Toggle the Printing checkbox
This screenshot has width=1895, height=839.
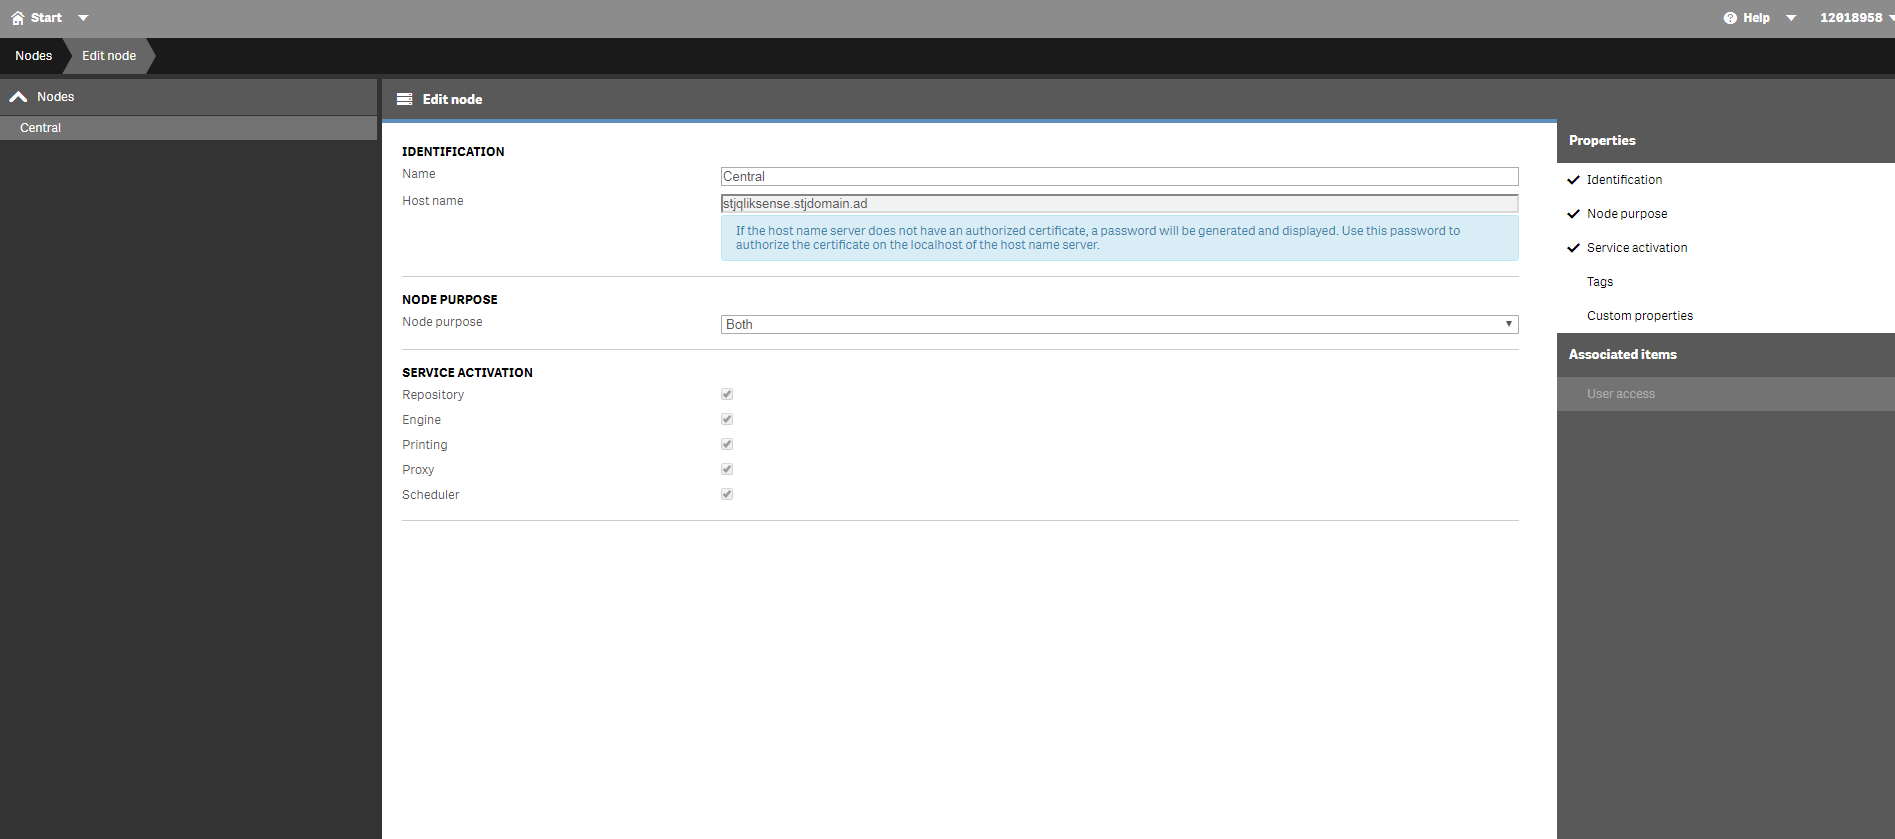[x=727, y=444]
